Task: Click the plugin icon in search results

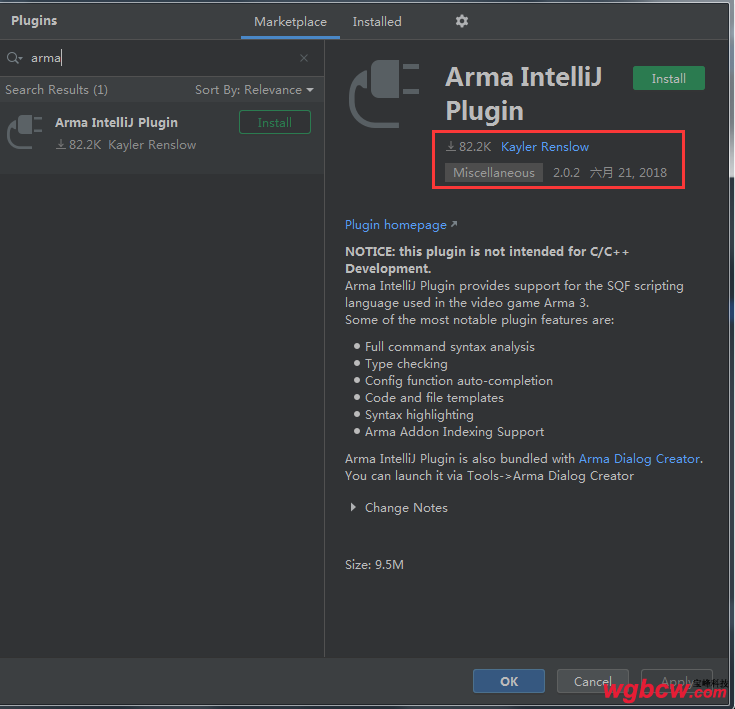Action: click(25, 132)
